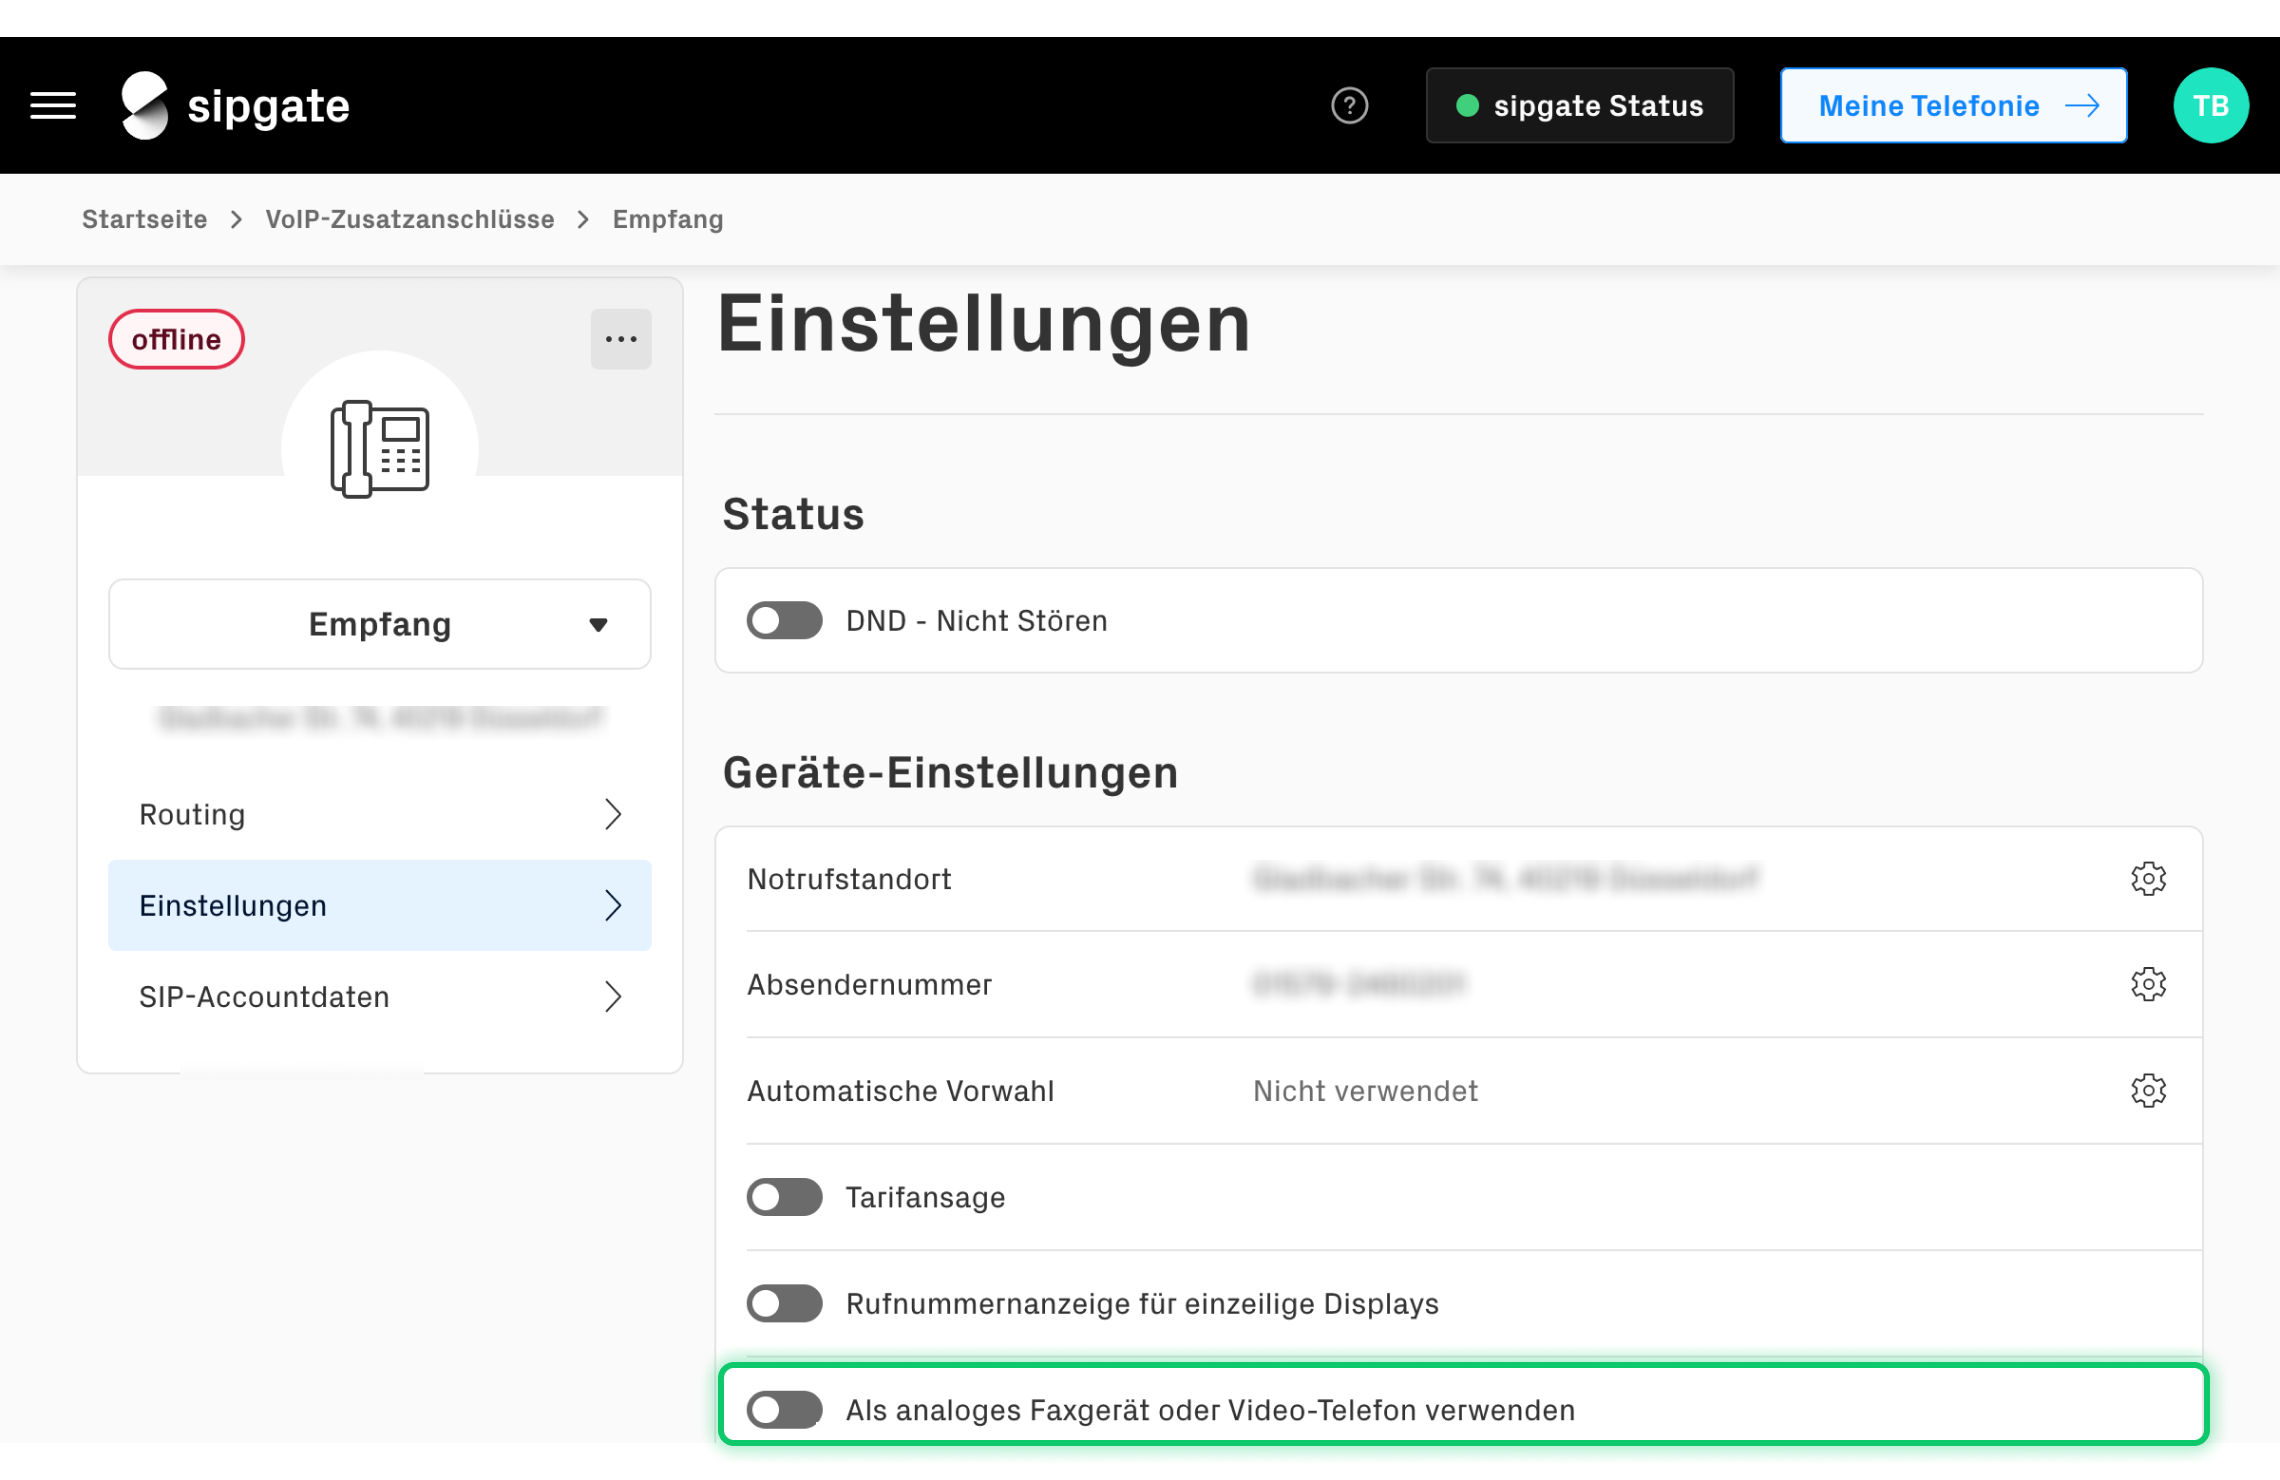The height and width of the screenshot is (1480, 2280).
Task: Edit Absendernummer via its gear icon
Action: [x=2147, y=985]
